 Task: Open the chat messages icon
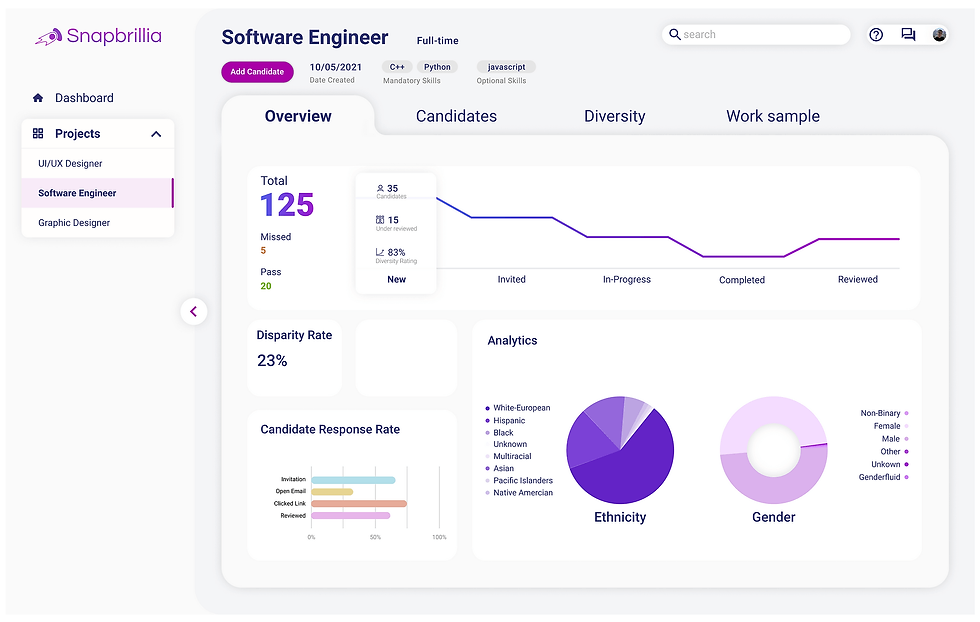point(908,34)
